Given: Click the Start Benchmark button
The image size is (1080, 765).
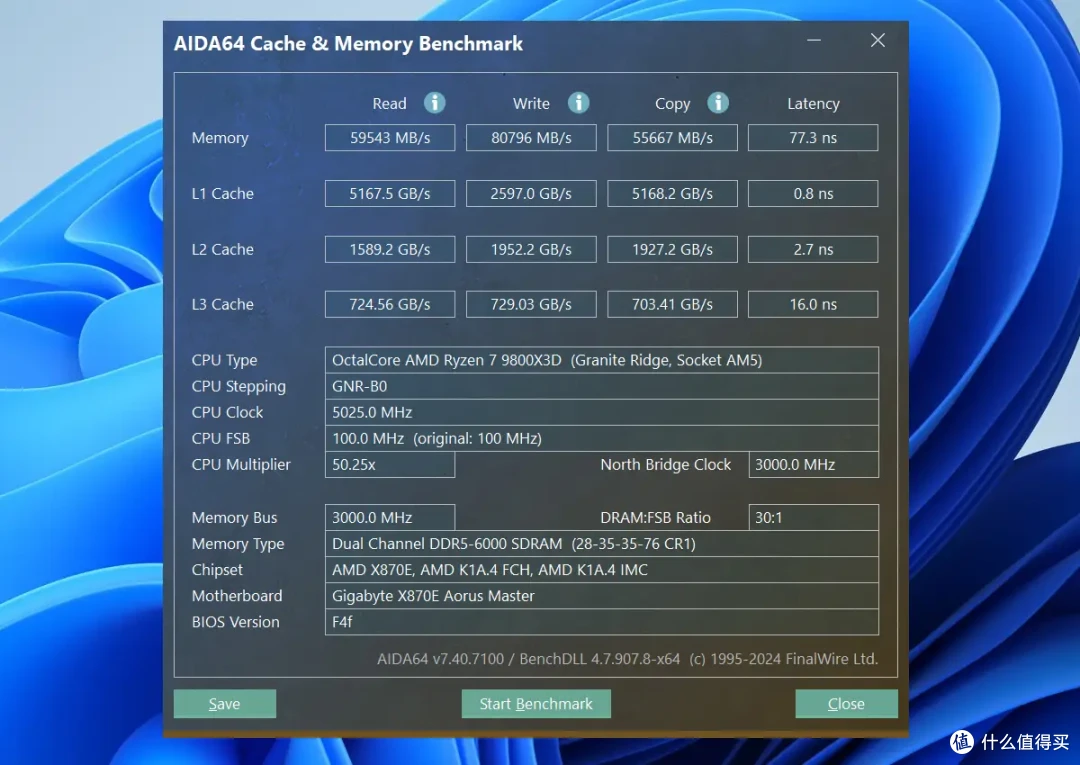Looking at the screenshot, I should click(x=536, y=704).
